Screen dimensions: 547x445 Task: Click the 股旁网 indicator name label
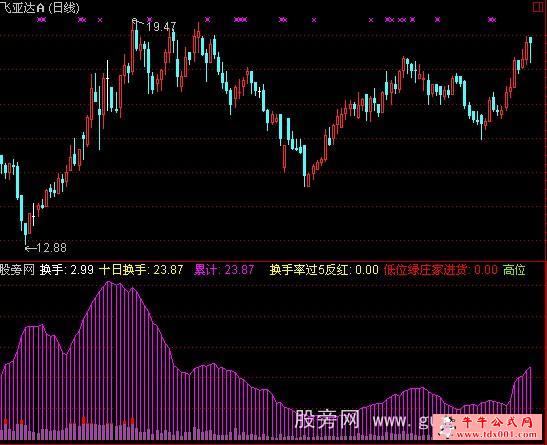[17, 270]
